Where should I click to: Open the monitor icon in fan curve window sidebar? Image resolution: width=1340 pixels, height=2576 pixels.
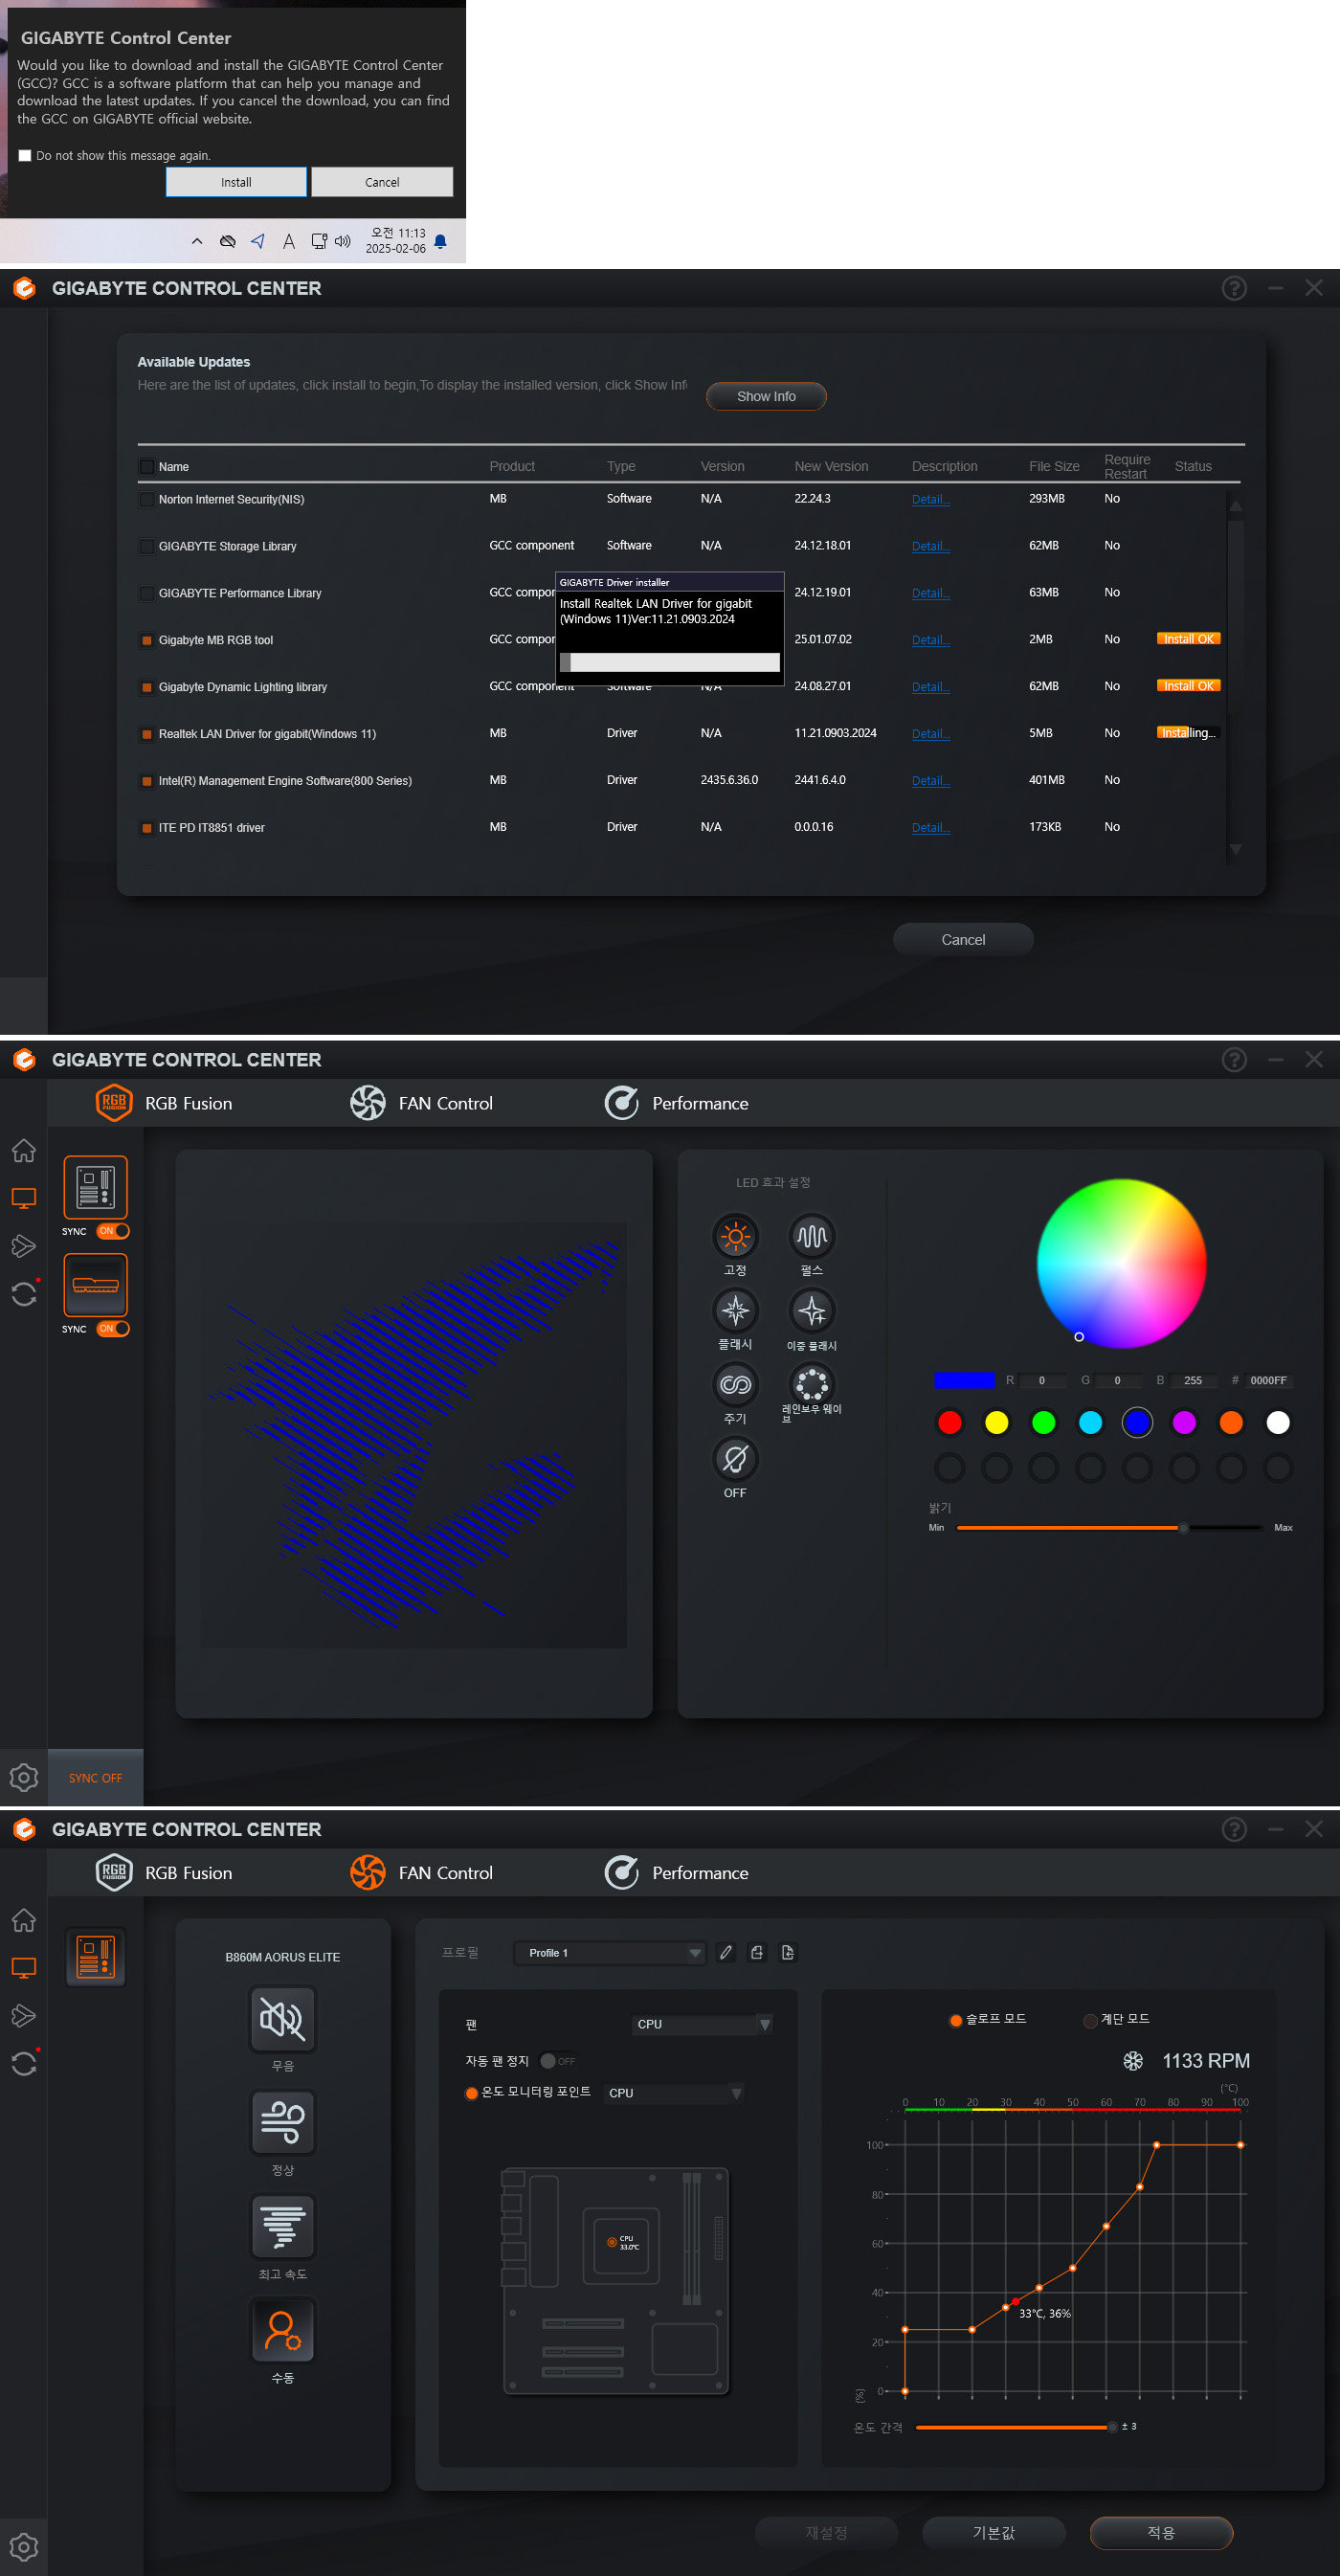pyautogui.click(x=24, y=1967)
